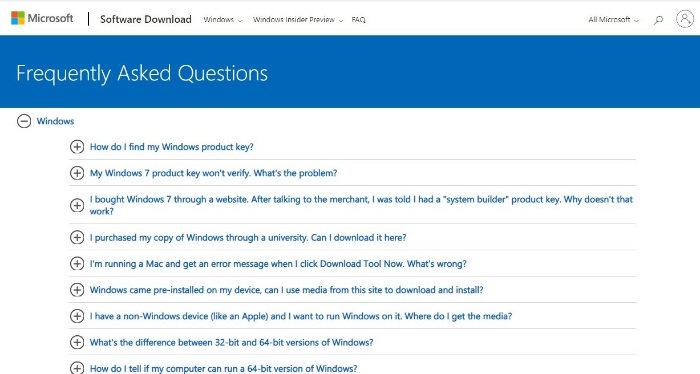This screenshot has width=700, height=374.
Task: Expand 'purchased through a university' plus icon
Action: [x=77, y=237]
